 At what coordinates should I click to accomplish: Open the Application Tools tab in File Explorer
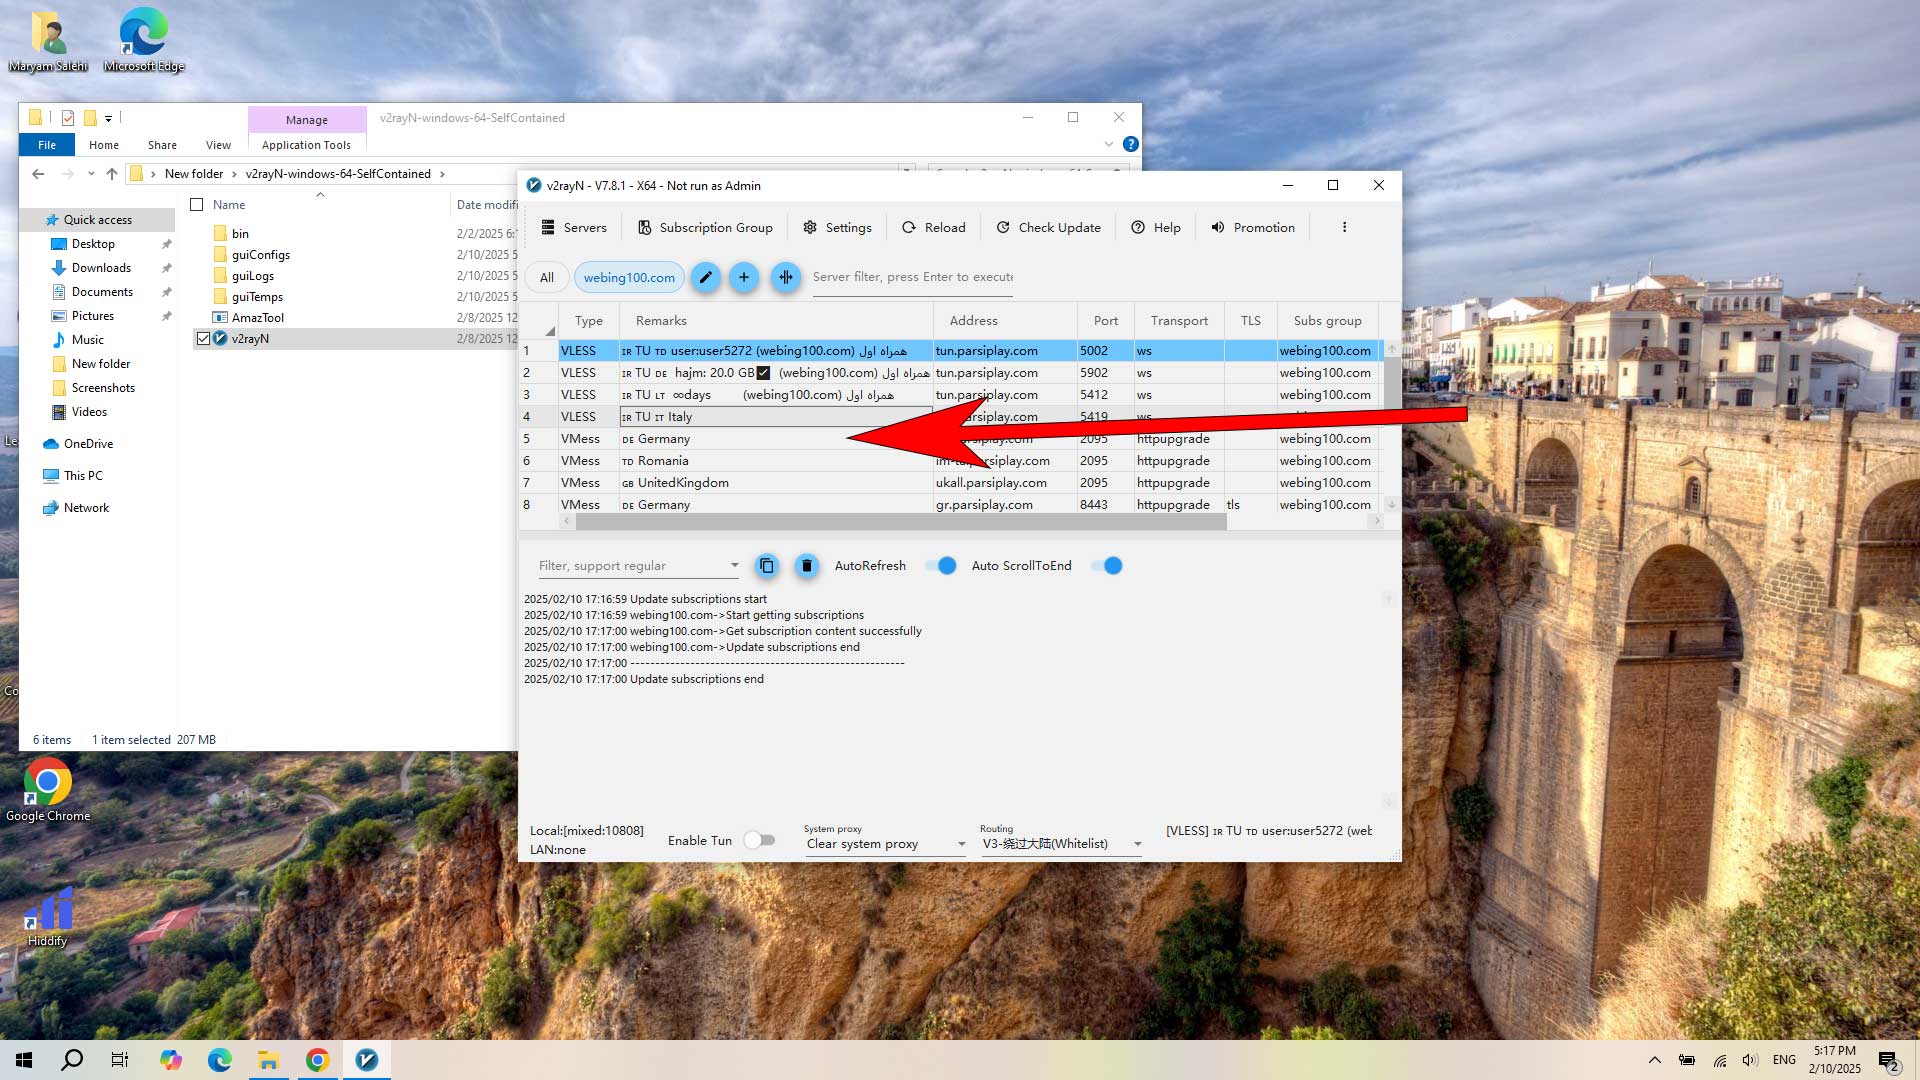coord(306,145)
